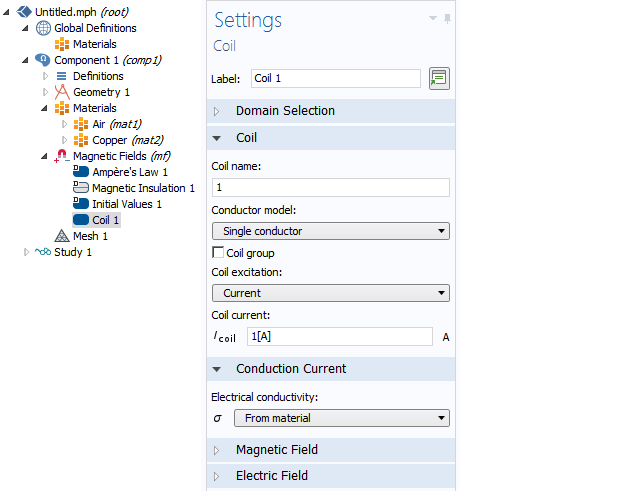This screenshot has width=622, height=491.
Task: Open the Coil excitation dropdown
Action: pos(331,293)
